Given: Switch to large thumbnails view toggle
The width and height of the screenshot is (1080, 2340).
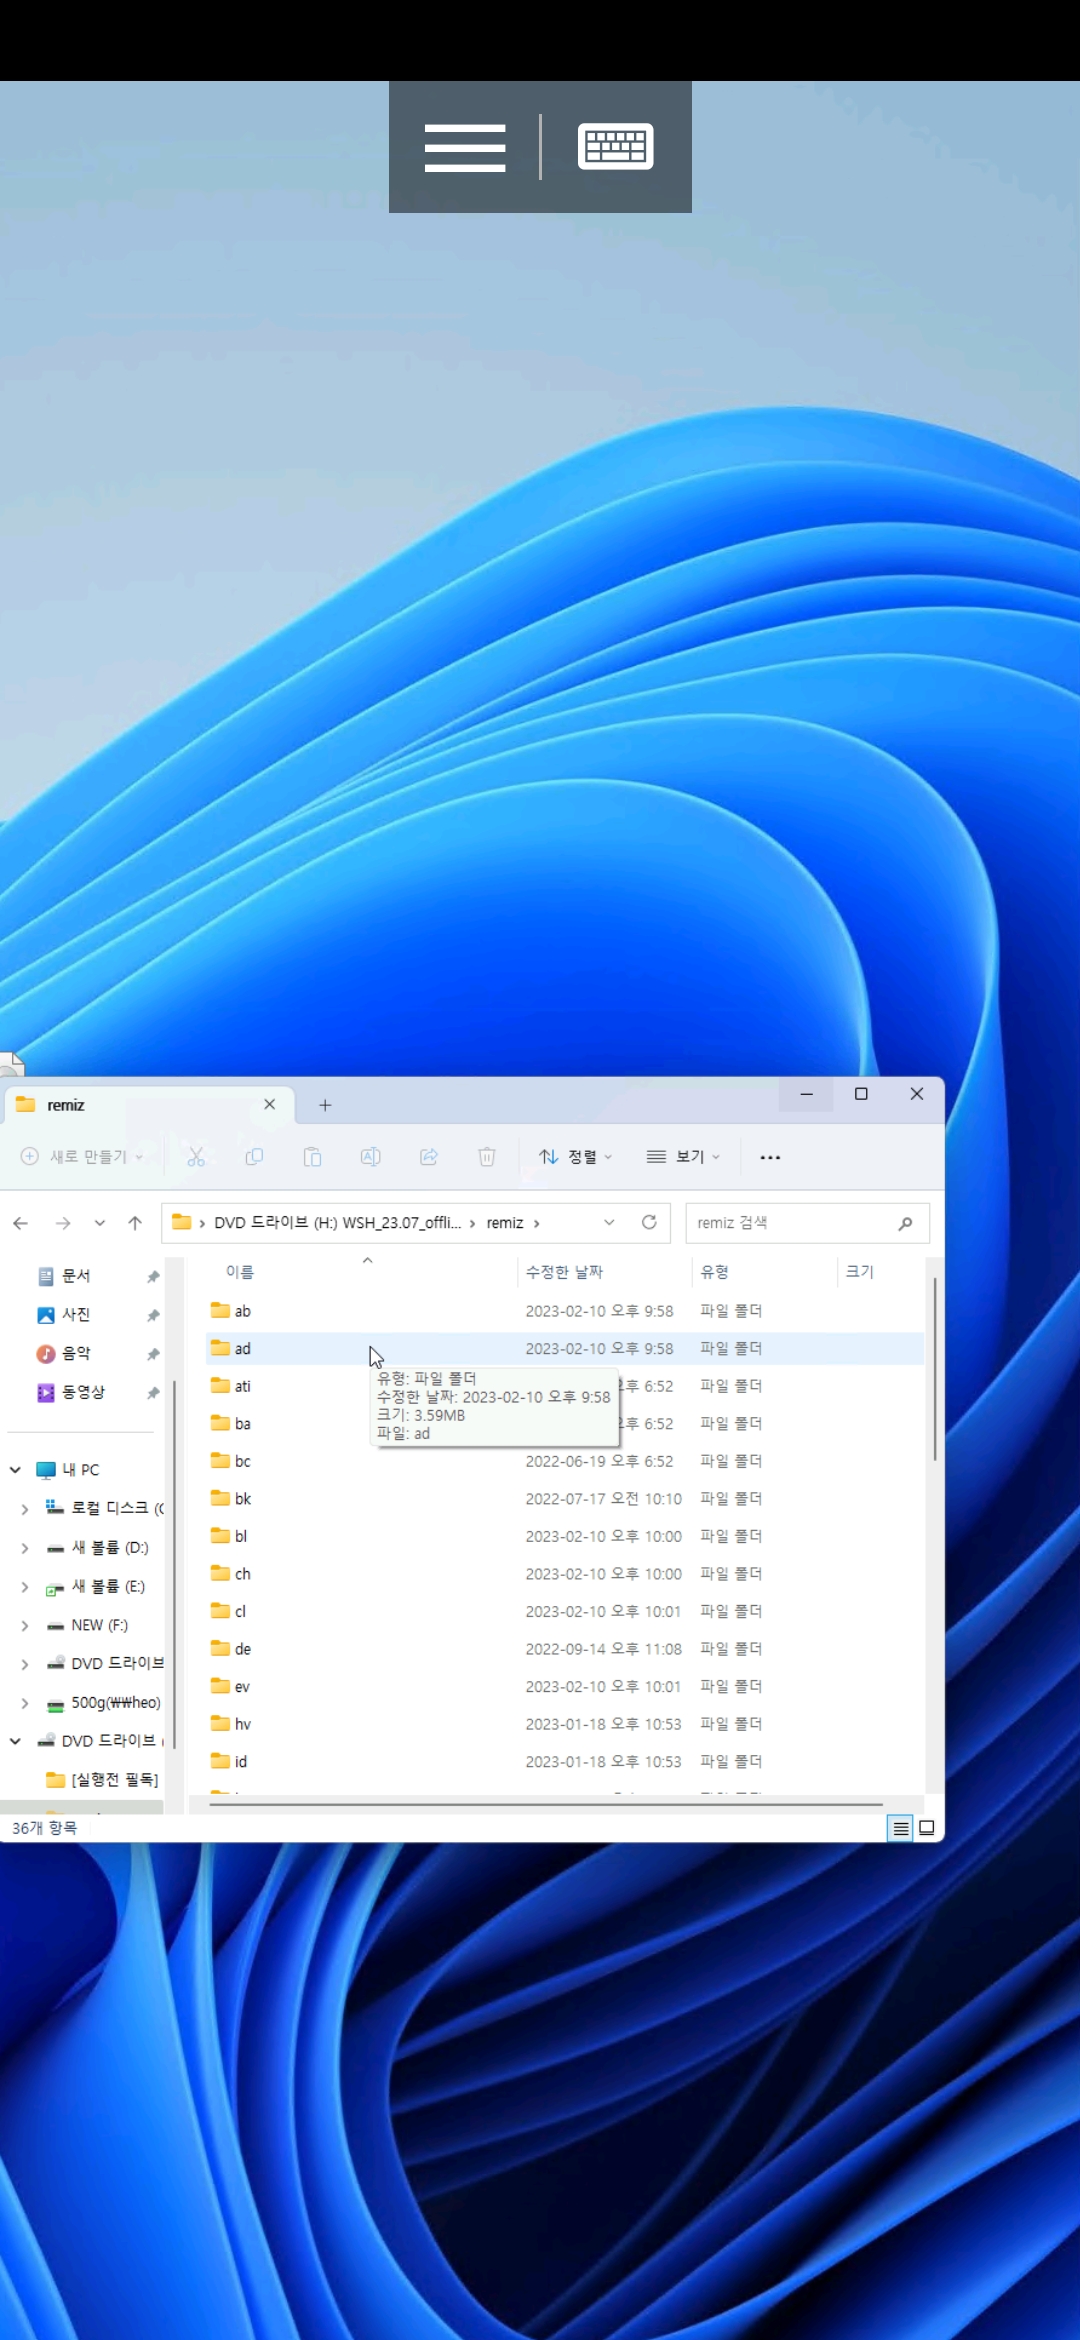Looking at the screenshot, I should pos(927,1828).
